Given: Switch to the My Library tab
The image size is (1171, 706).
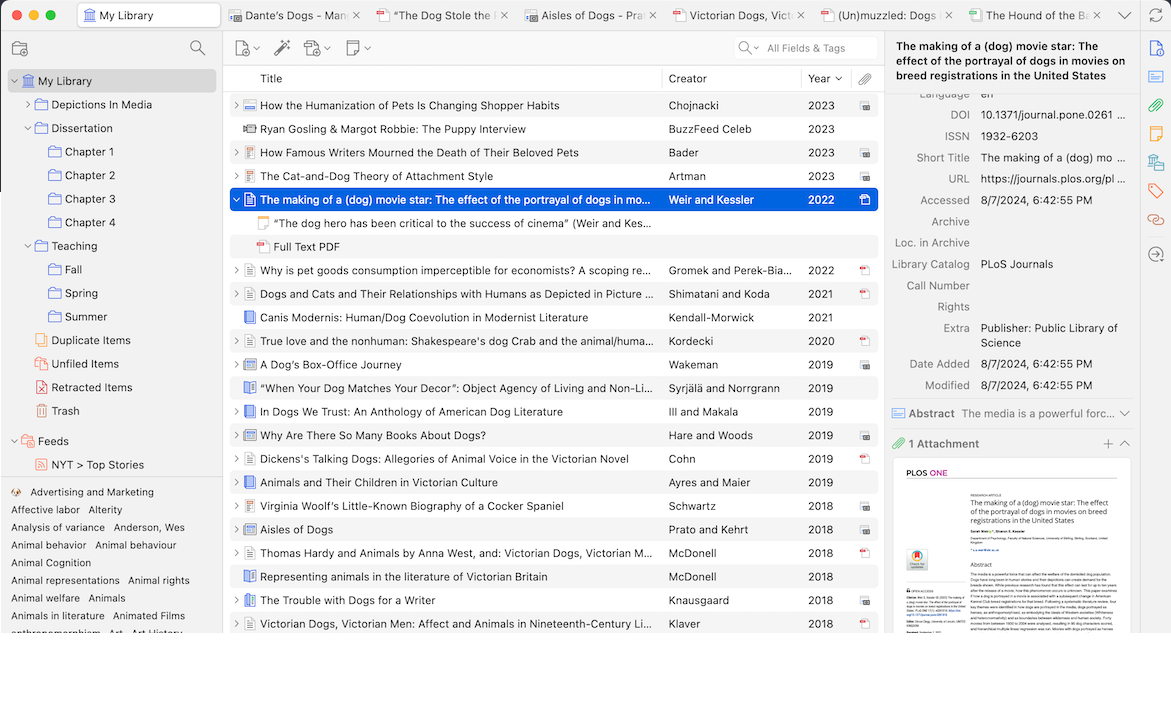Looking at the screenshot, I should (149, 15).
